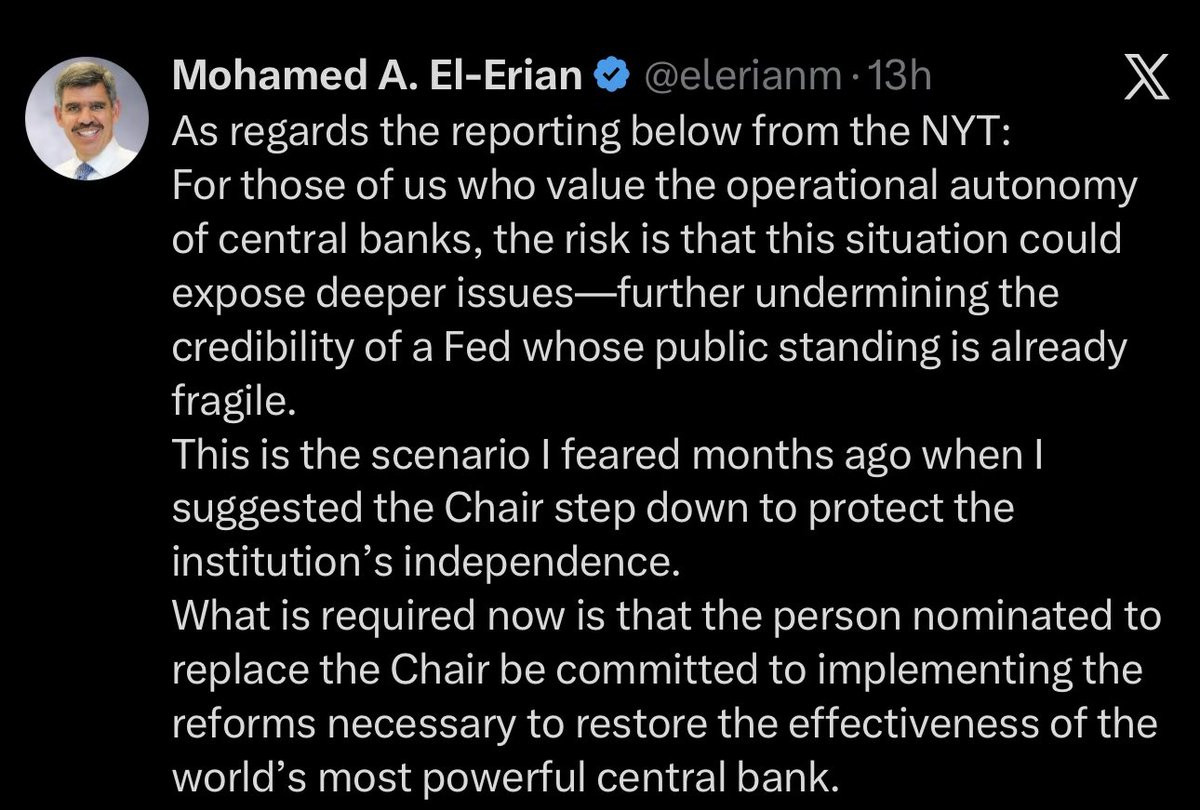Click the line starting "reforms necessary to restore"
The height and width of the screenshot is (810, 1200).
click(x=665, y=725)
